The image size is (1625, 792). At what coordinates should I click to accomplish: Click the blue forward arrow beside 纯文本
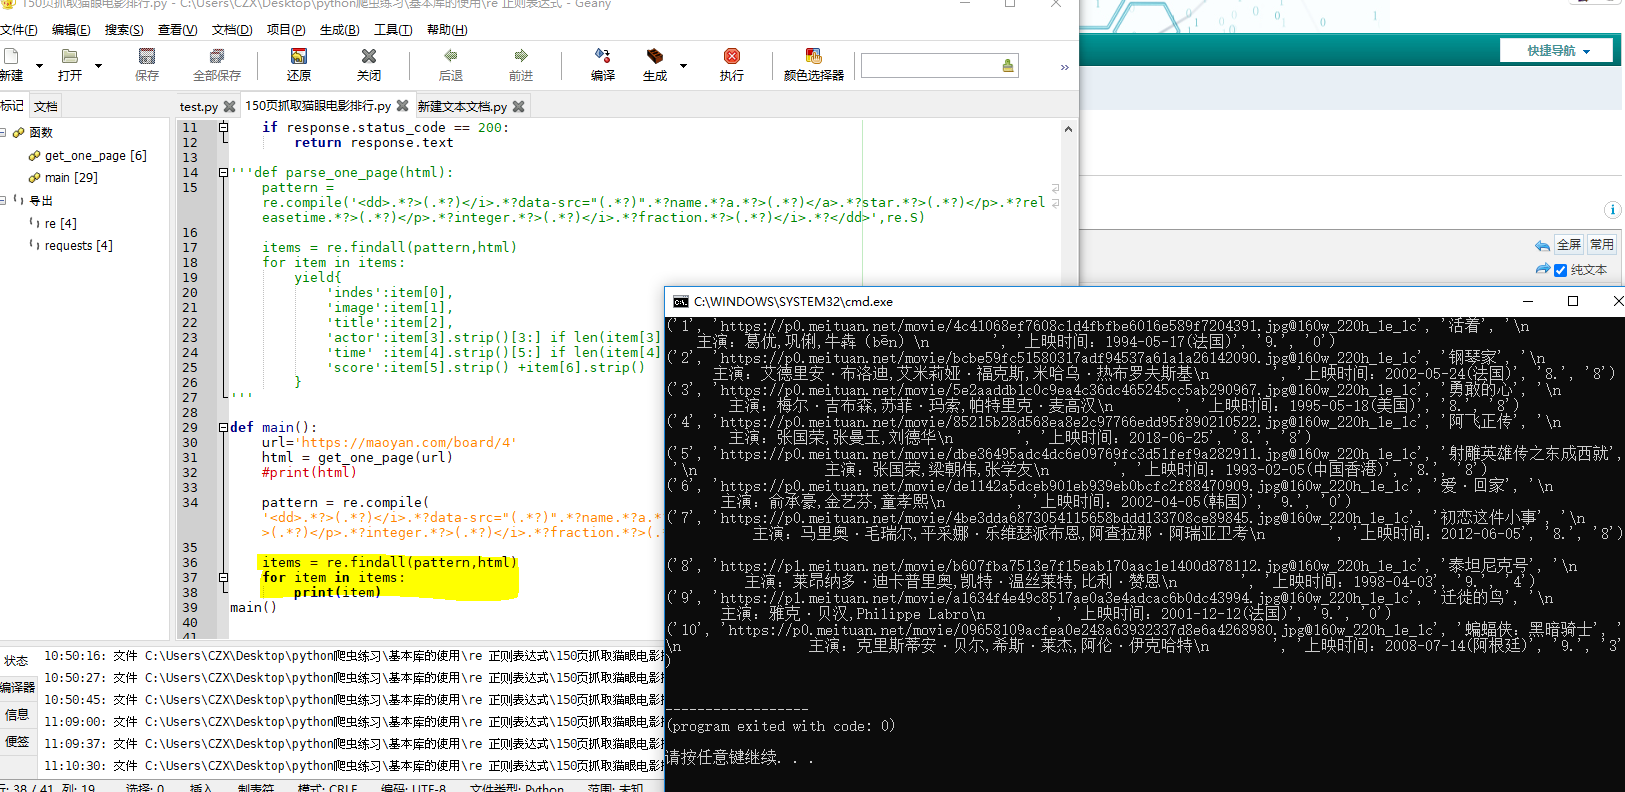1542,269
